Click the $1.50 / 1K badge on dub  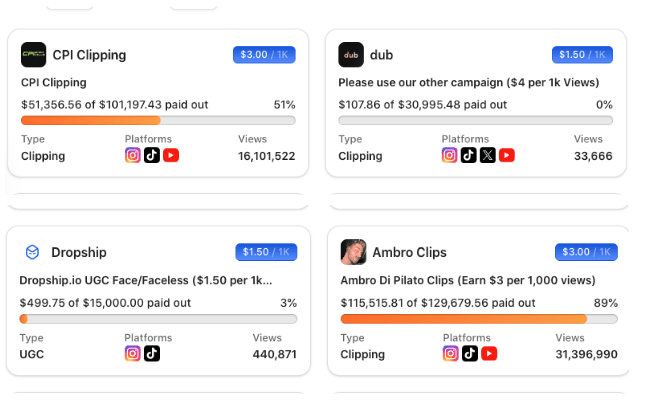pyautogui.click(x=582, y=55)
